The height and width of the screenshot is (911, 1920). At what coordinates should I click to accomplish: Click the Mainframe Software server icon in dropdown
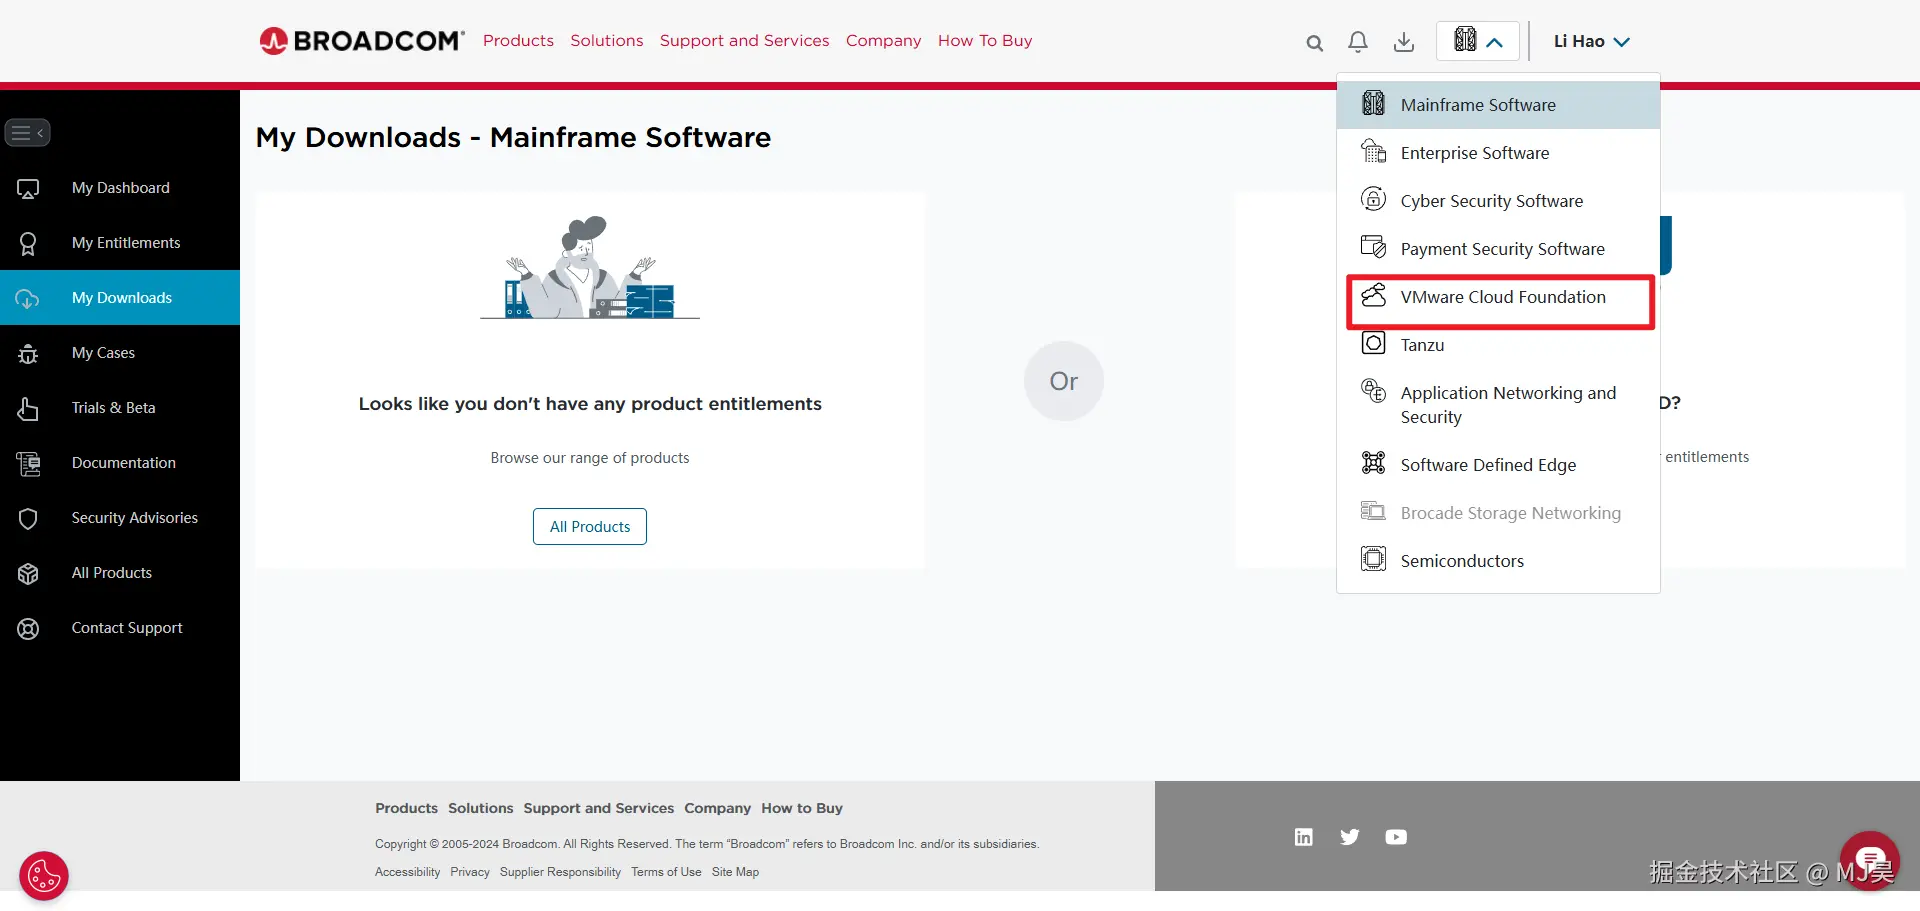tap(1374, 103)
